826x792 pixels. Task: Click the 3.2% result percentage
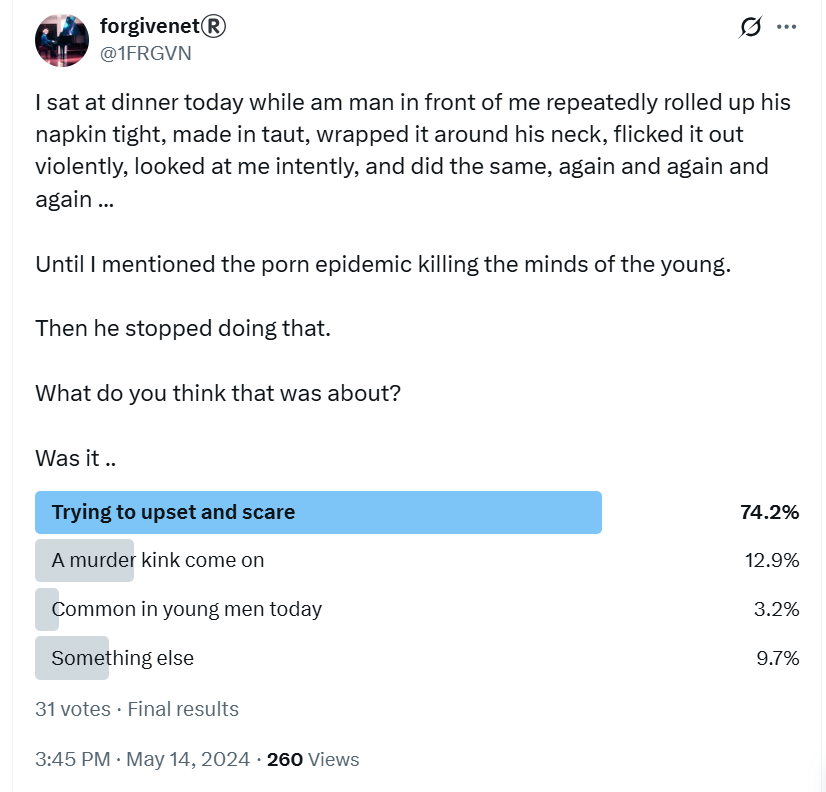pos(776,609)
